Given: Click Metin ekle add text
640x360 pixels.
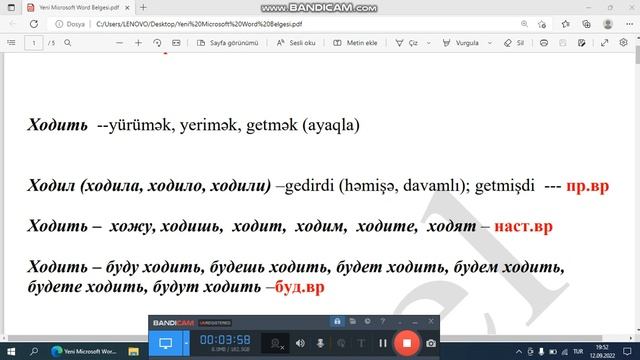Looking at the screenshot, I should (x=355, y=42).
